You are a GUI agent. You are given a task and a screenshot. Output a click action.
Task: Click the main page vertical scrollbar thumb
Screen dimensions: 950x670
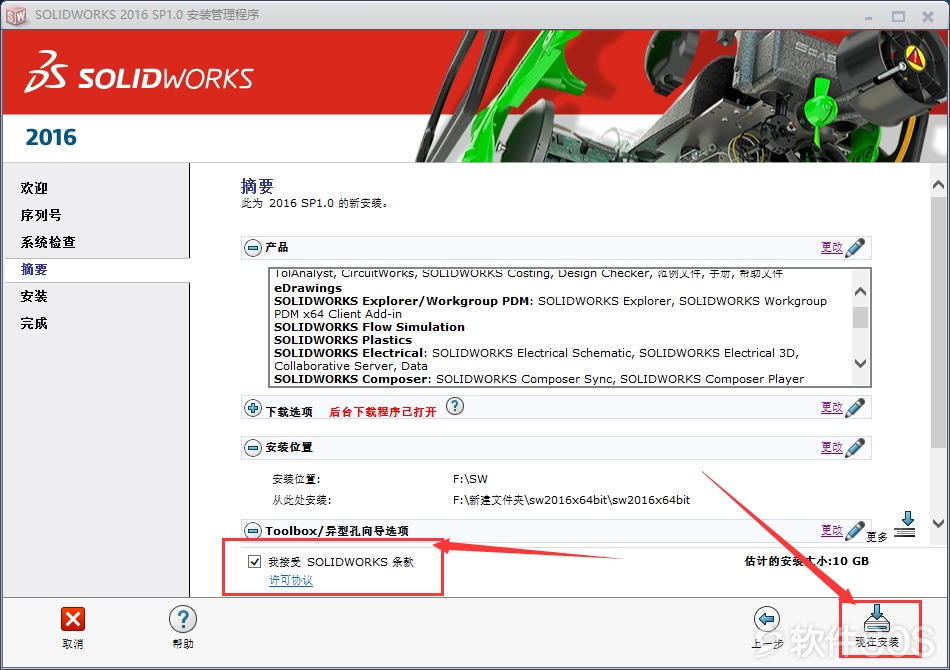pos(938,321)
